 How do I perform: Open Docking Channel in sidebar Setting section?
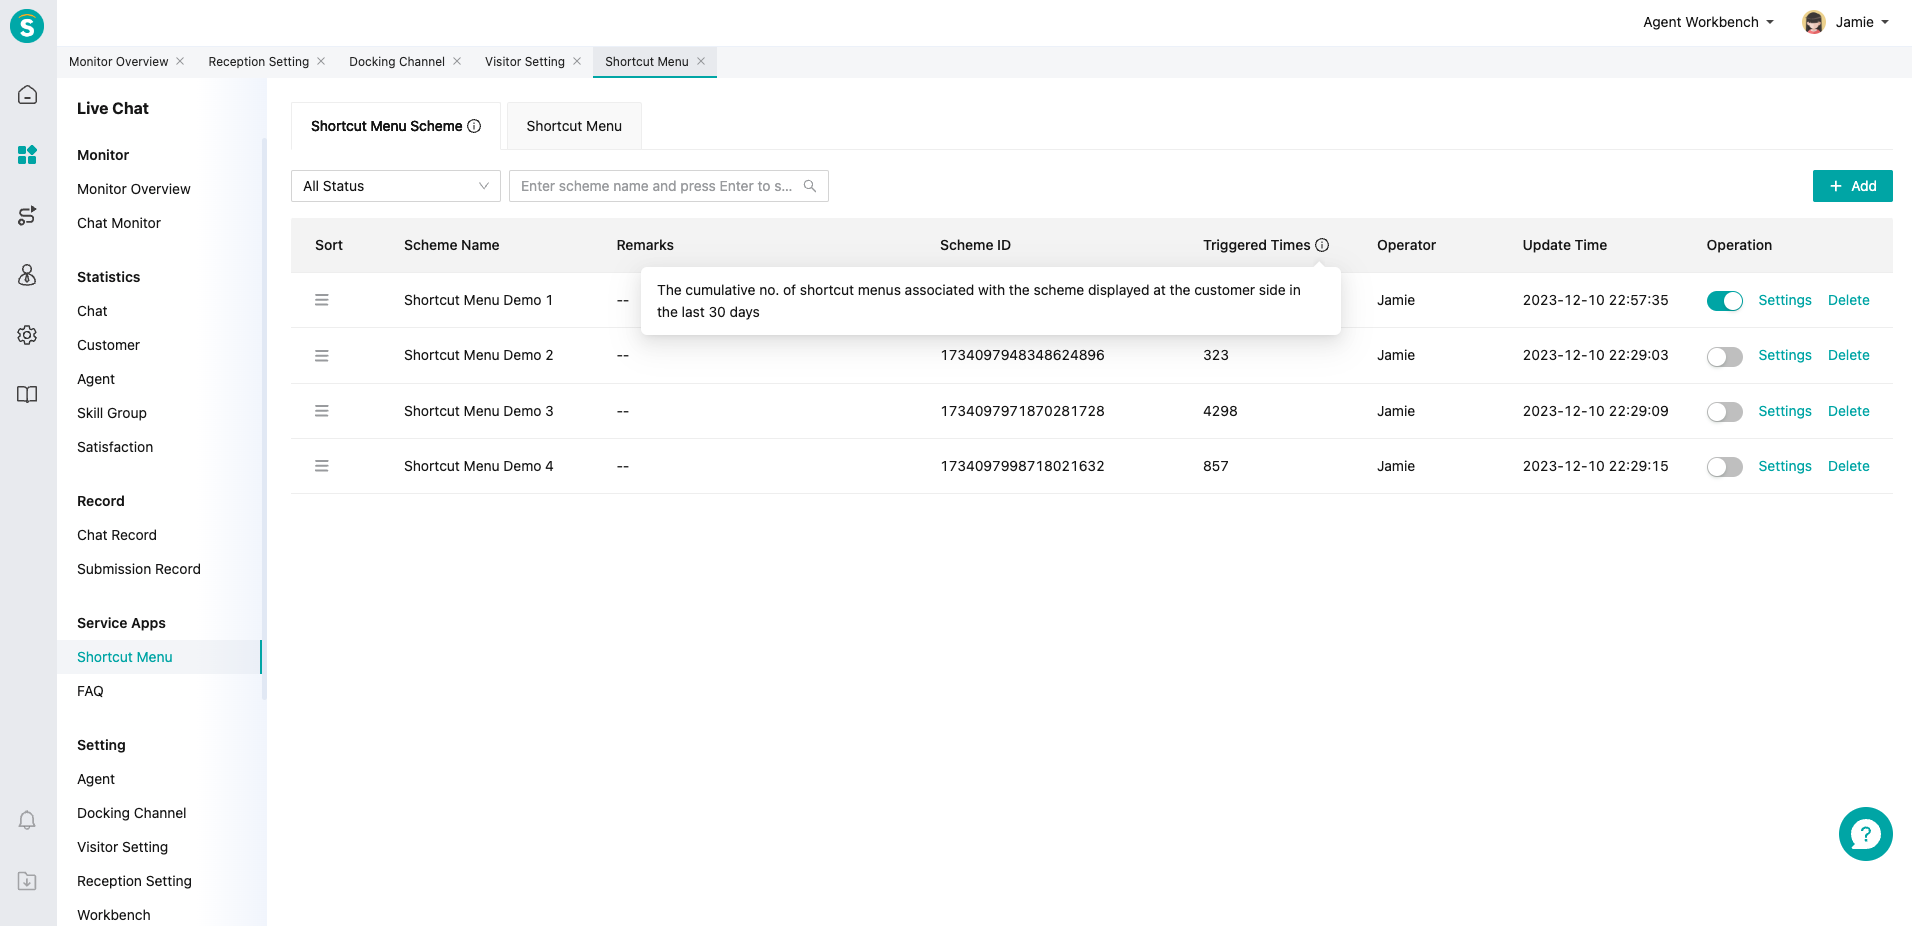pyautogui.click(x=132, y=813)
